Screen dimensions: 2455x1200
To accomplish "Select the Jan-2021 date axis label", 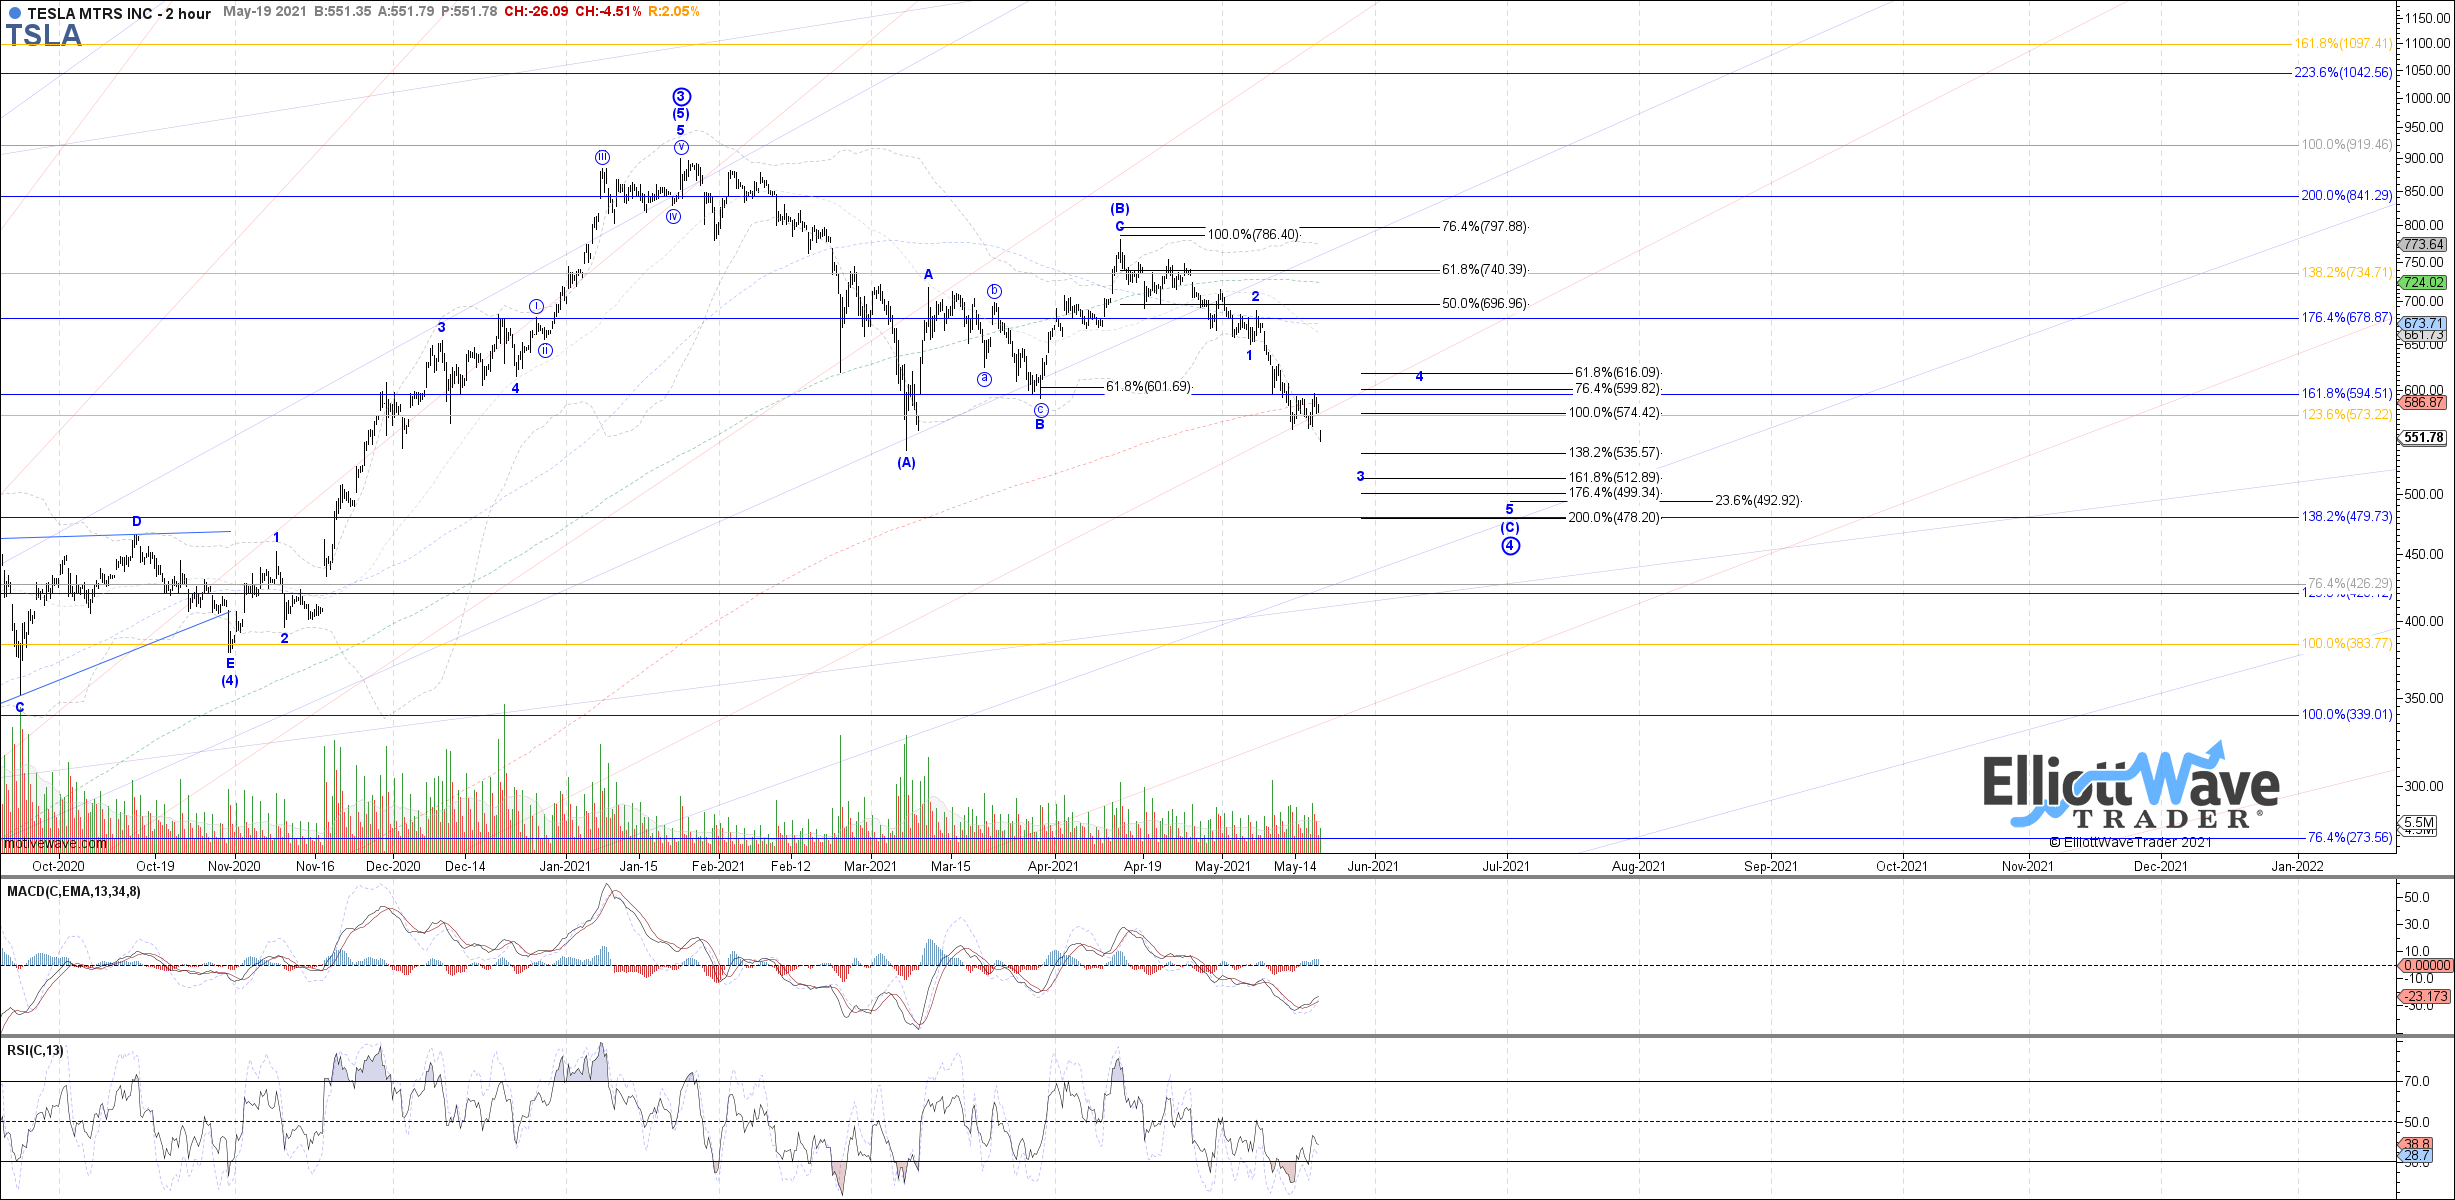I will [x=565, y=866].
